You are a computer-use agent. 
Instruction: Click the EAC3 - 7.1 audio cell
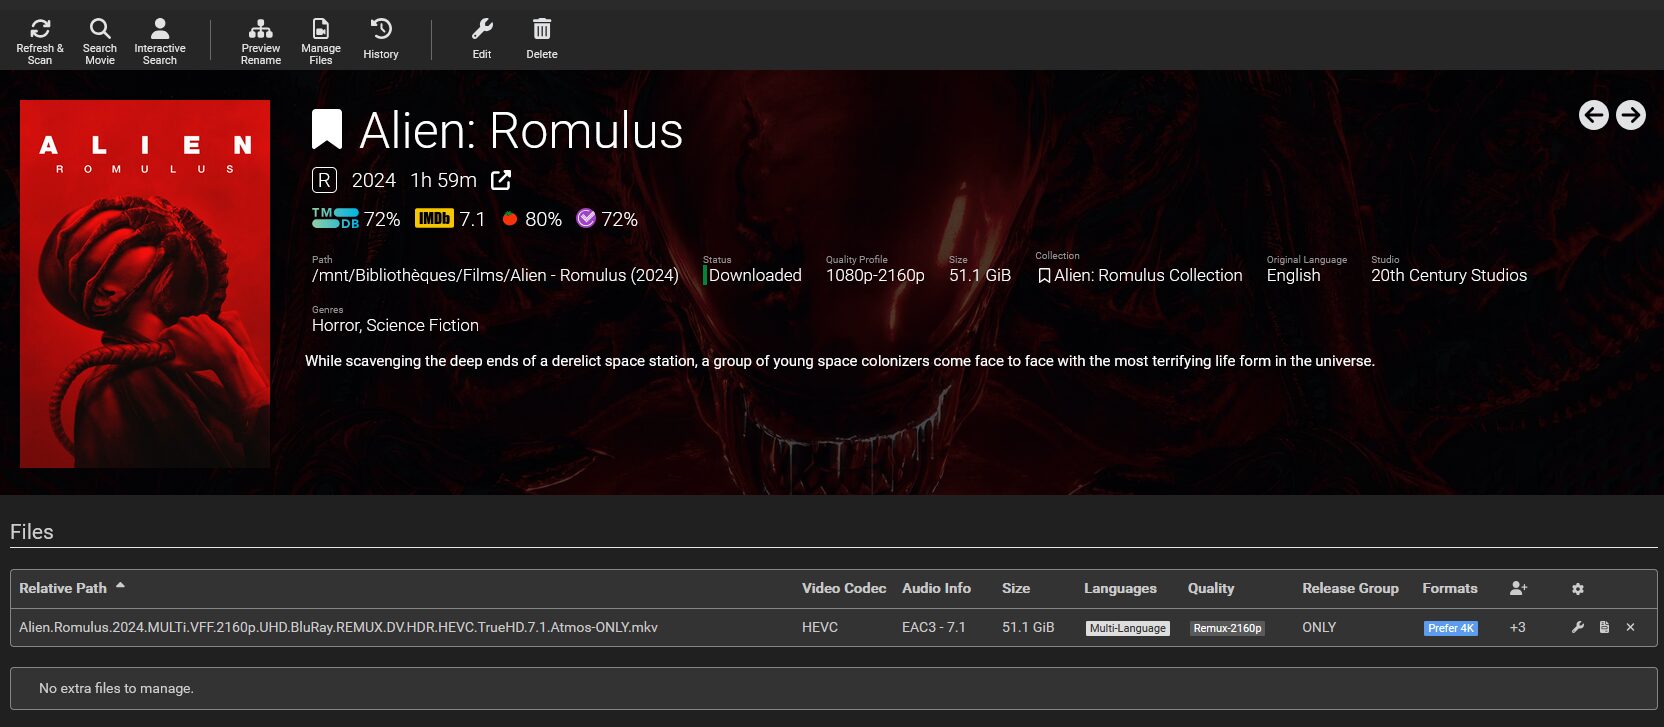pos(934,627)
